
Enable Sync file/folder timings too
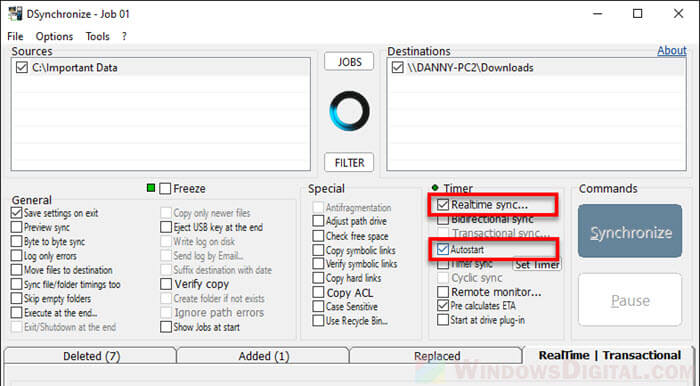click(17, 284)
